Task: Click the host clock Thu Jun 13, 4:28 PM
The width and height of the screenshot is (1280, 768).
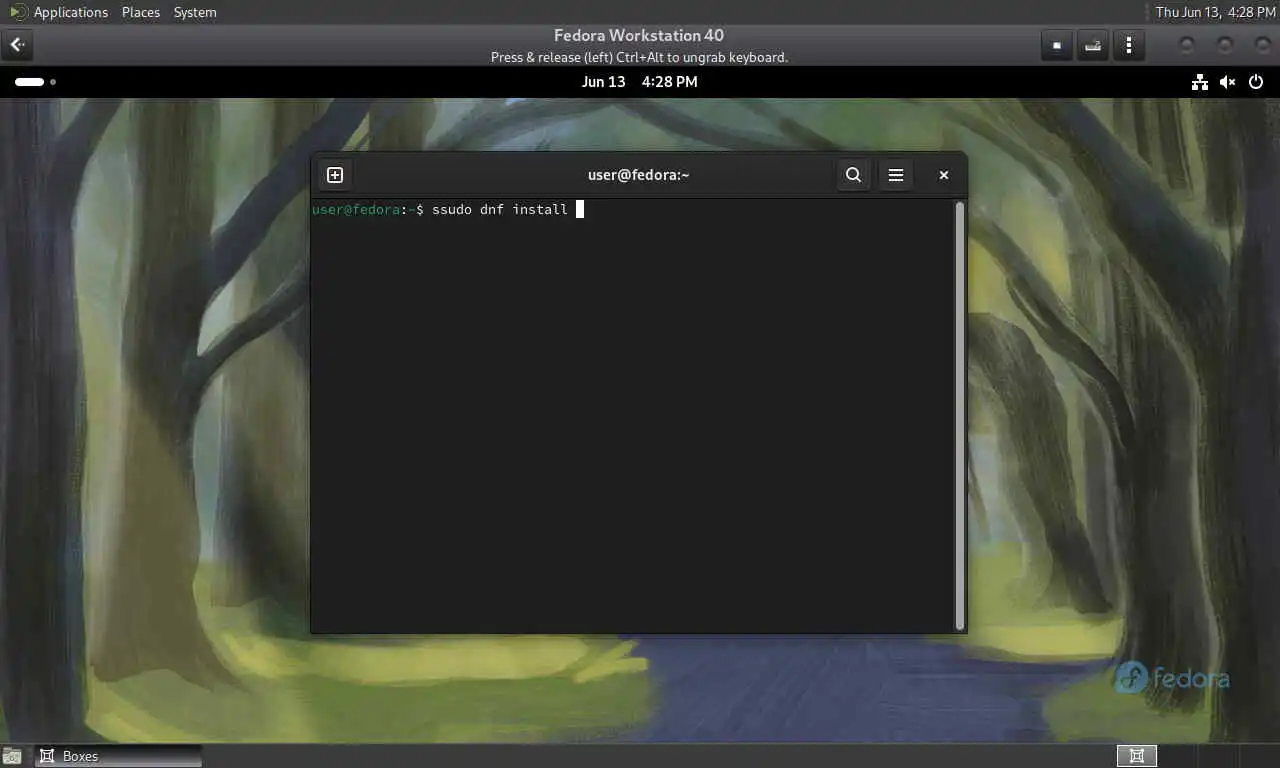Action: 1215,12
